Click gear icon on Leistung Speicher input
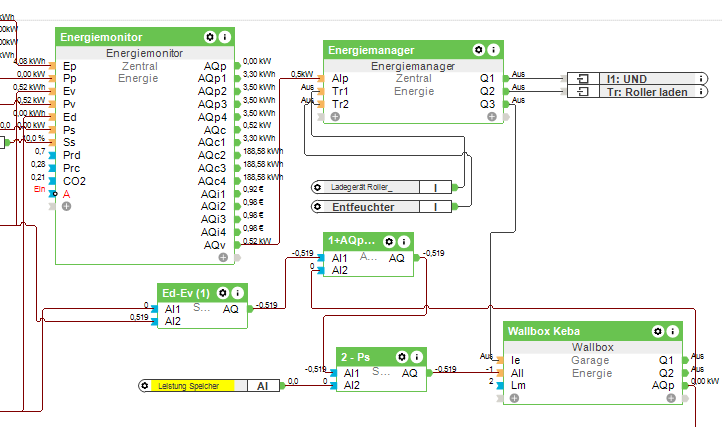The image size is (722, 427). 145,386
